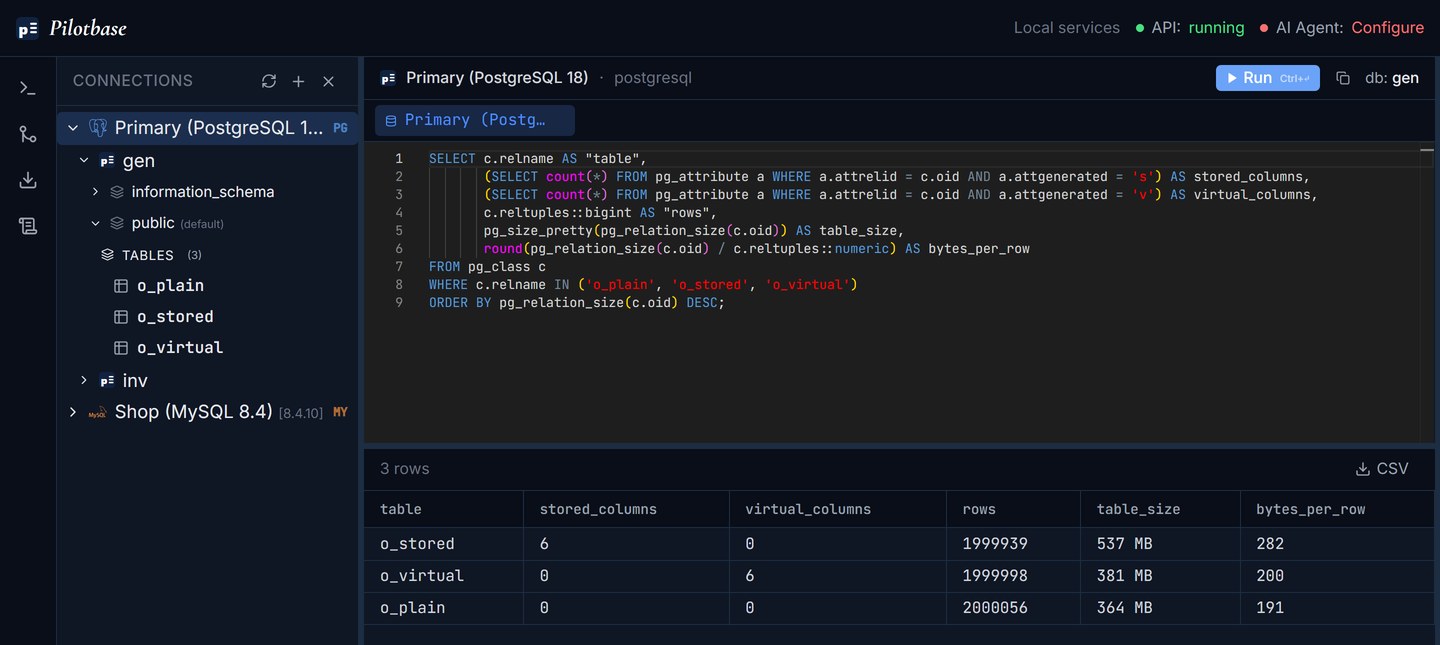The image size is (1440, 645).
Task: Click the CSV download icon
Action: point(1362,469)
